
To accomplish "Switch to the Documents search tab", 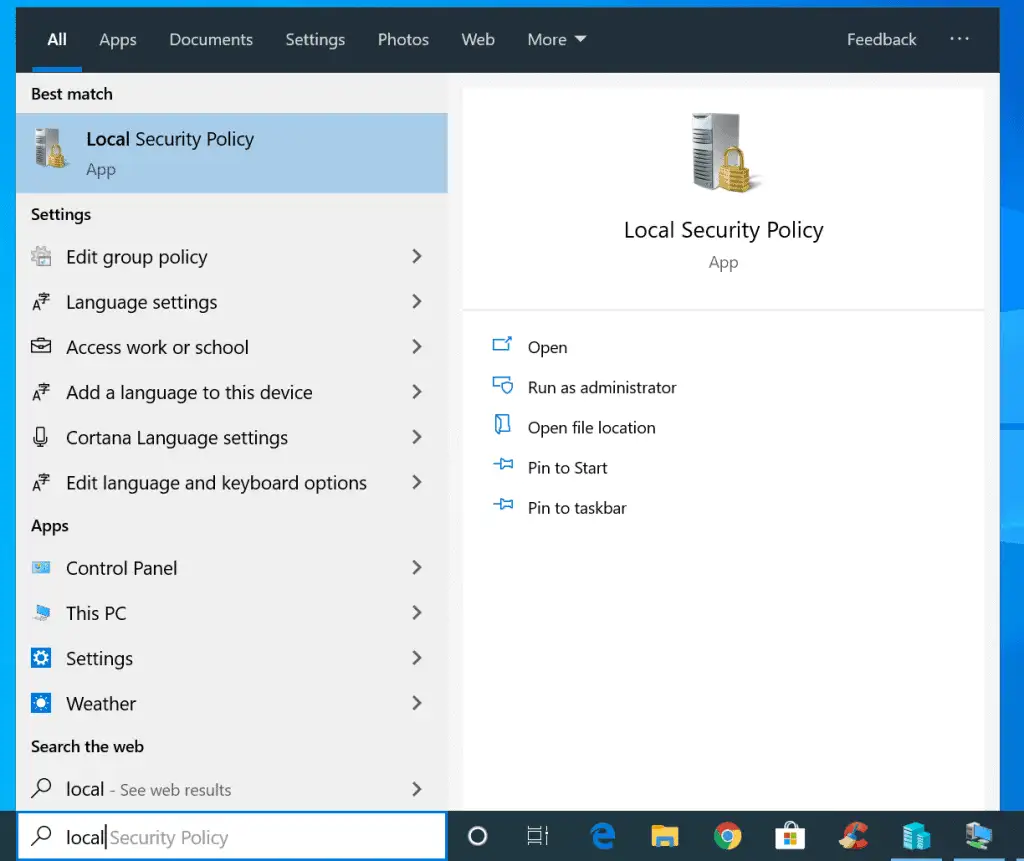I will point(211,40).
